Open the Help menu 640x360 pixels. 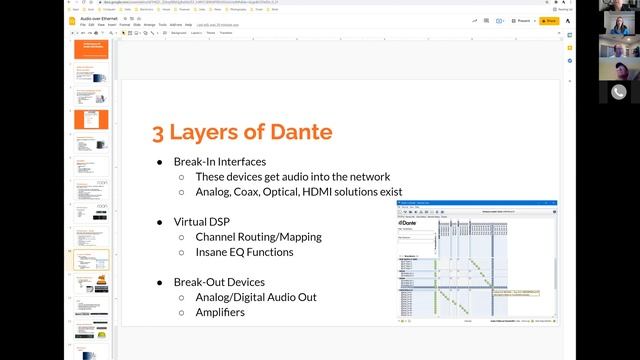point(189,25)
